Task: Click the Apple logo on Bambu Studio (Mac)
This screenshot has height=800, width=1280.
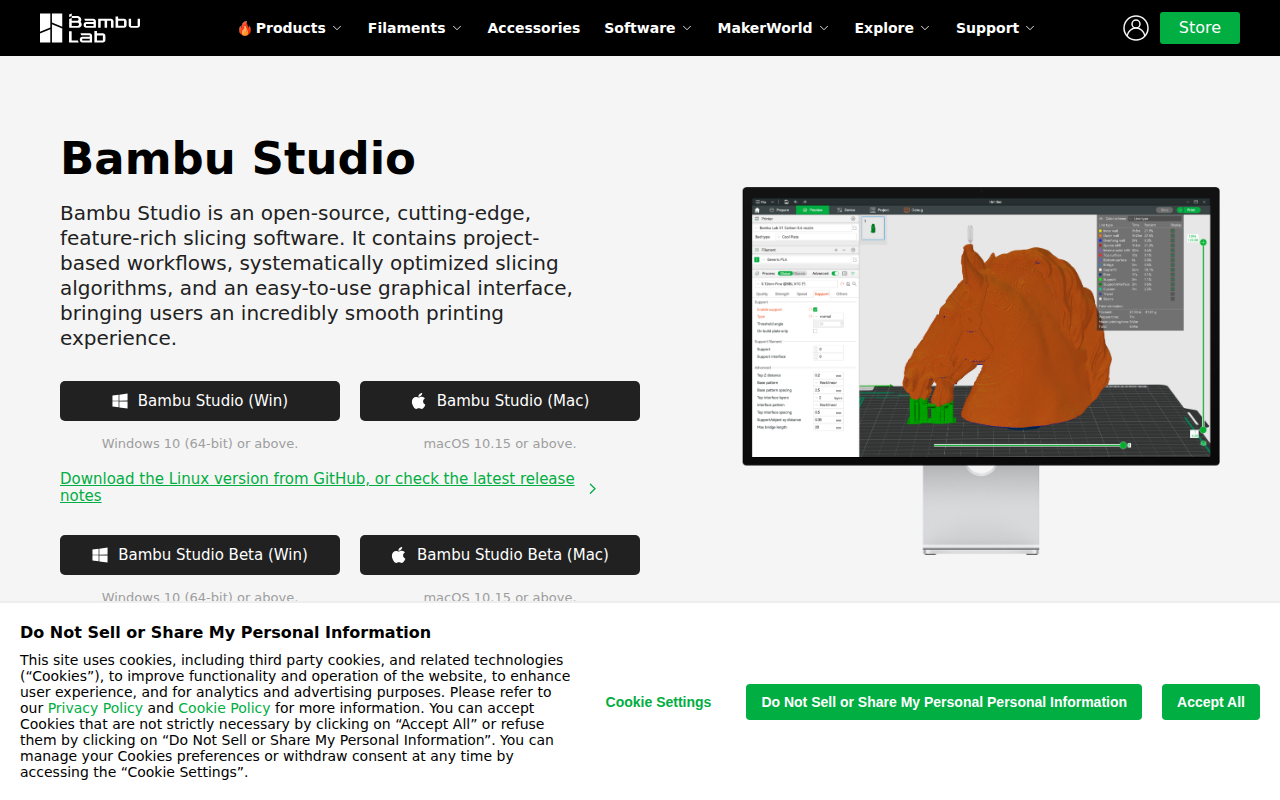Action: click(x=419, y=401)
